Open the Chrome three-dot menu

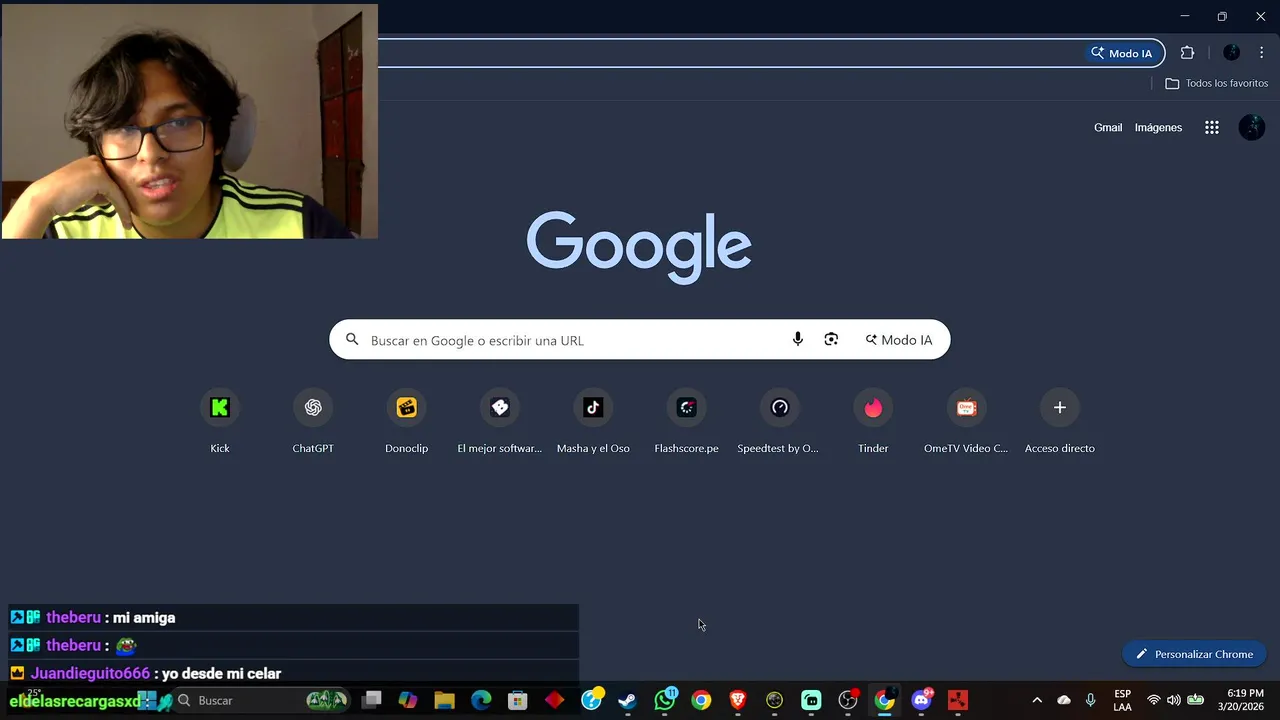[1261, 53]
